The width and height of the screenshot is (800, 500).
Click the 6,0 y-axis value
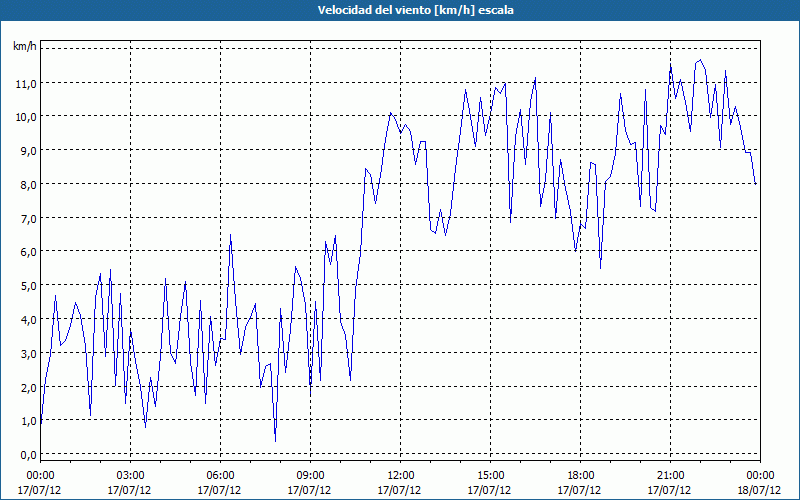pyautogui.click(x=28, y=252)
